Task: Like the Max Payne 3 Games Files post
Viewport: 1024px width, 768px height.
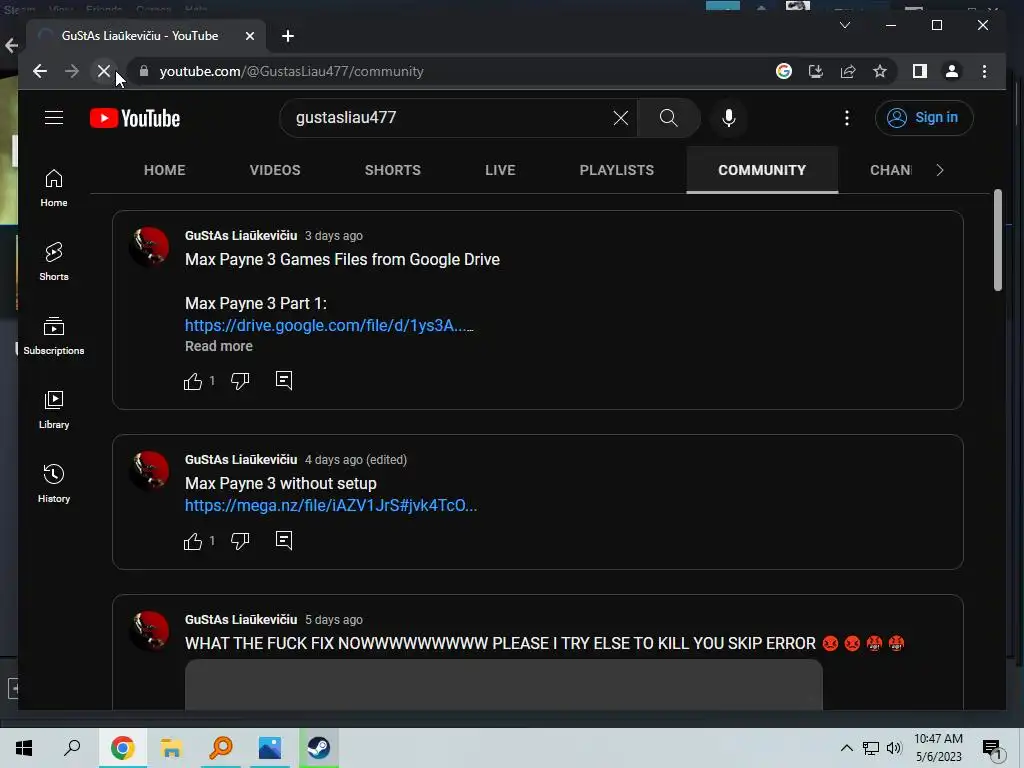Action: 193,381
